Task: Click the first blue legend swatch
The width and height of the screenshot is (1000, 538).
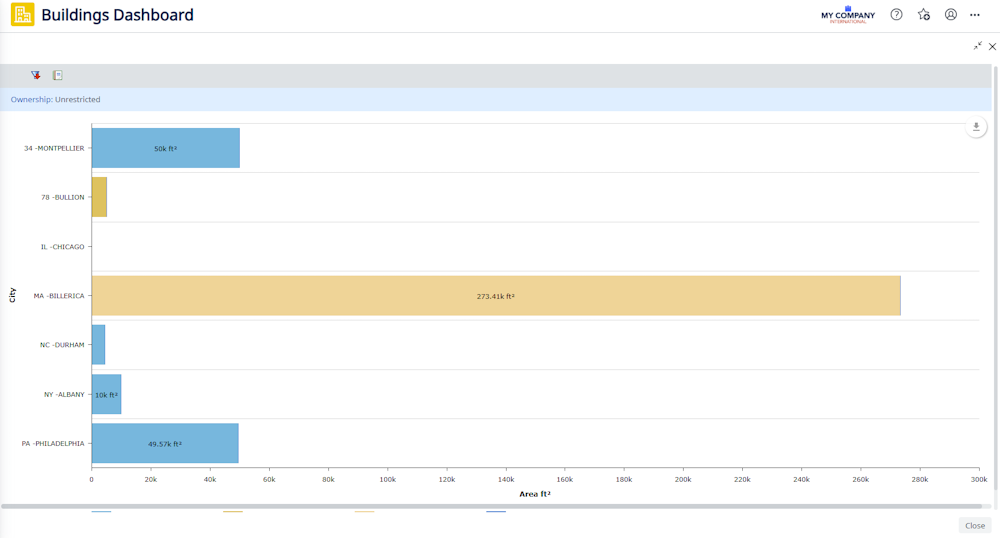Action: tap(101, 511)
